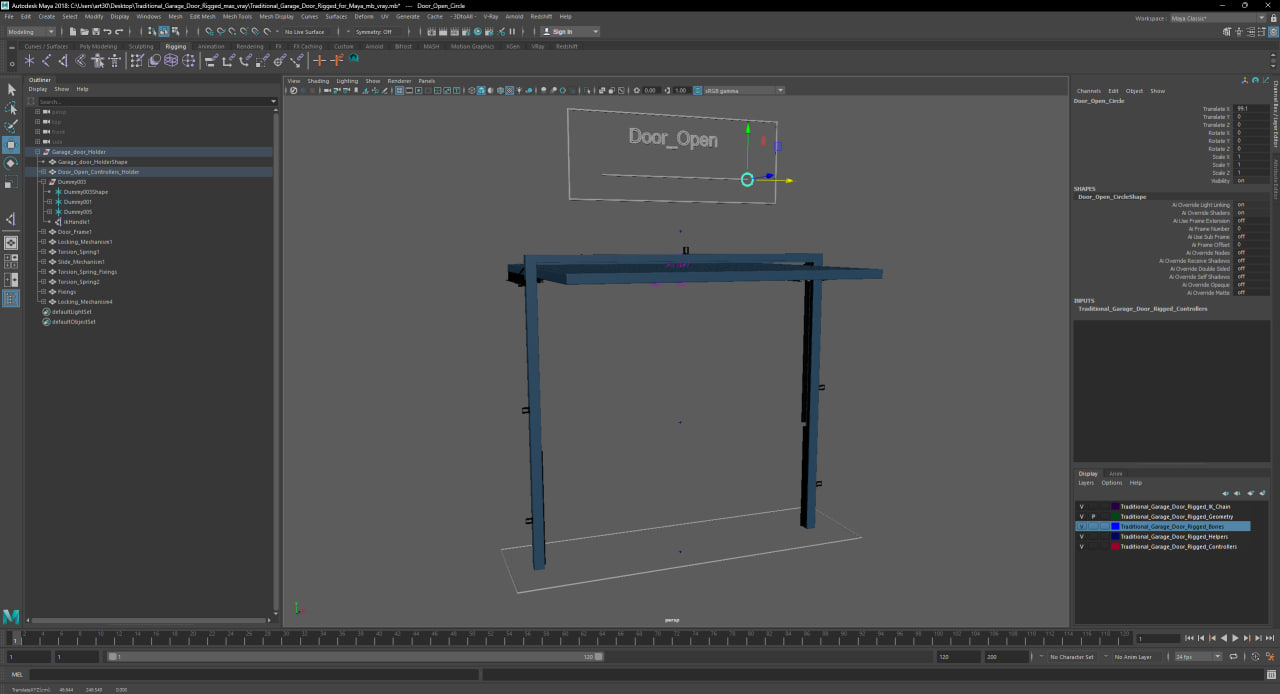Open the V-Ray menu
This screenshot has height=694, width=1280.
(490, 17)
